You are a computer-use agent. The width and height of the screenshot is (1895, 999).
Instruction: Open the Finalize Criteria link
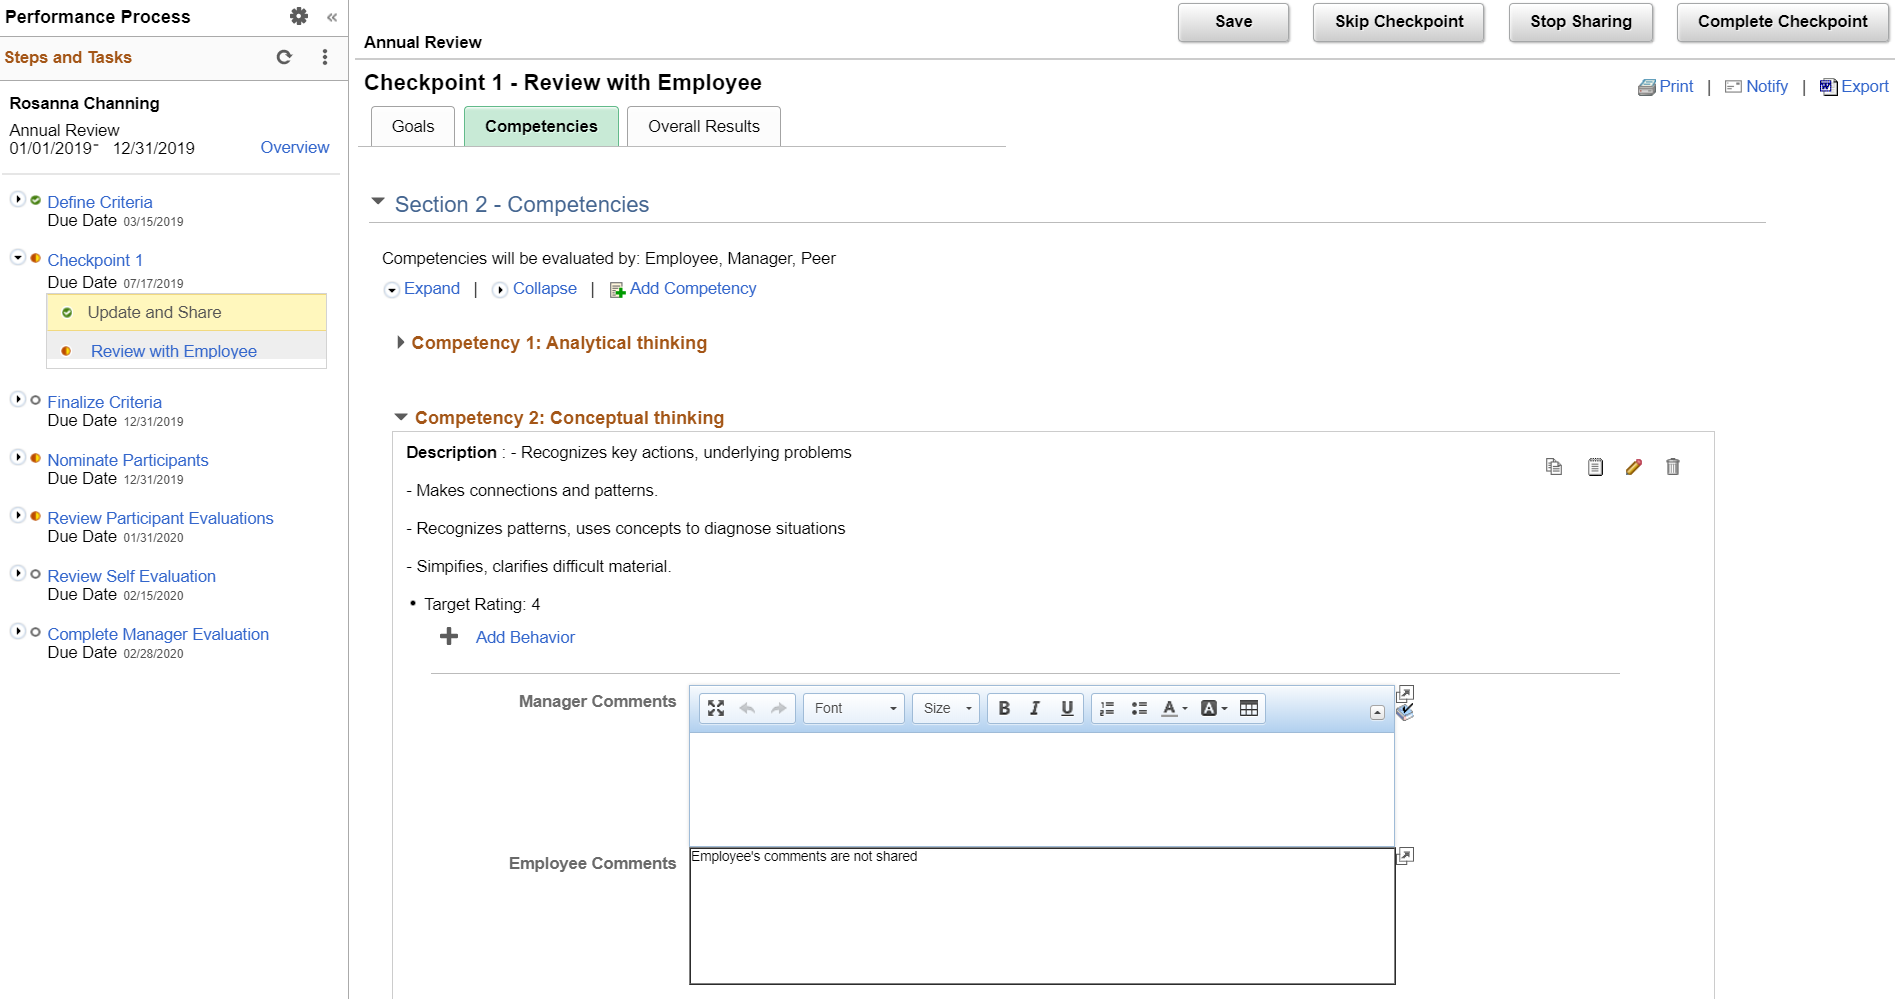pos(104,402)
